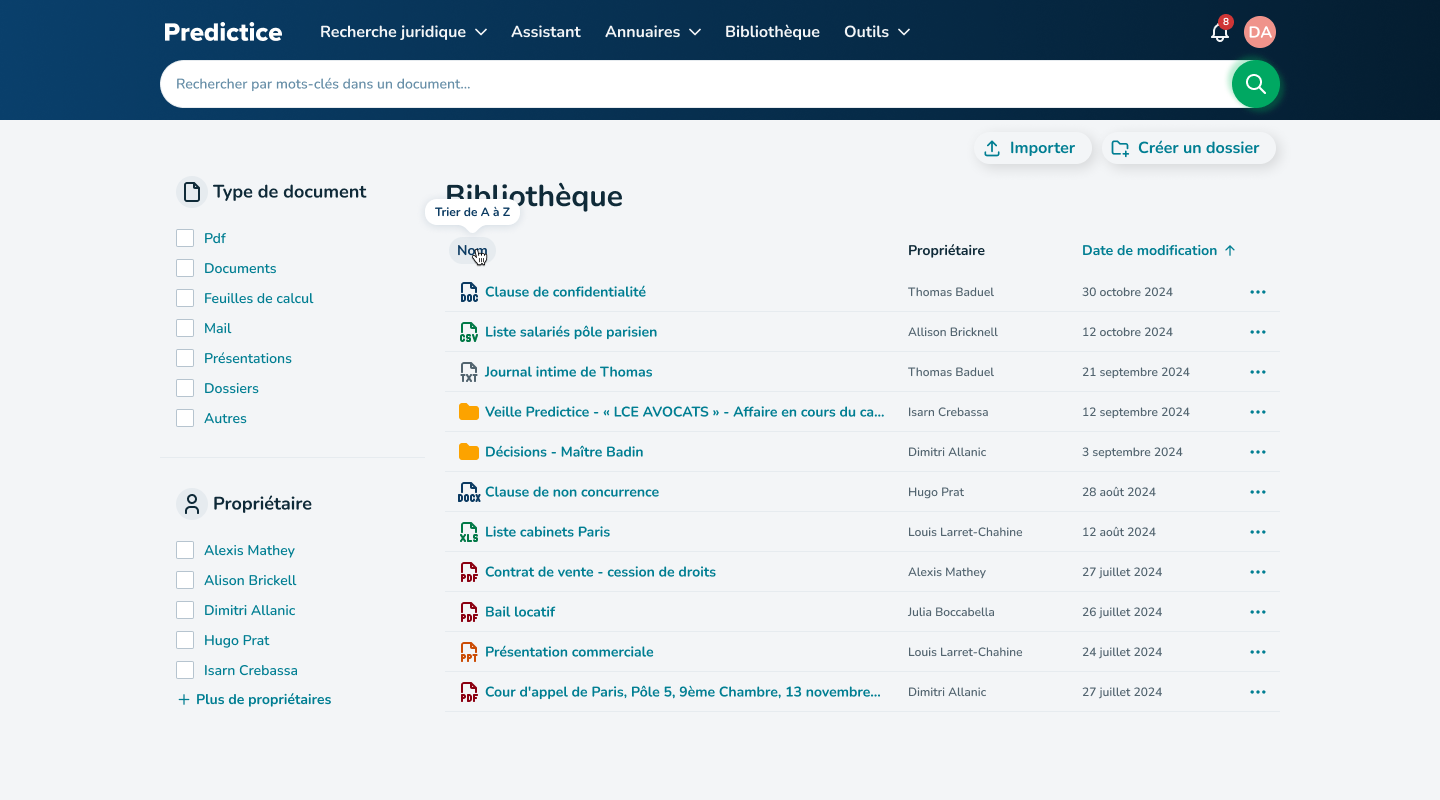This screenshot has height=800, width=1440.
Task: Check the Présentations filter
Action: [185, 358]
